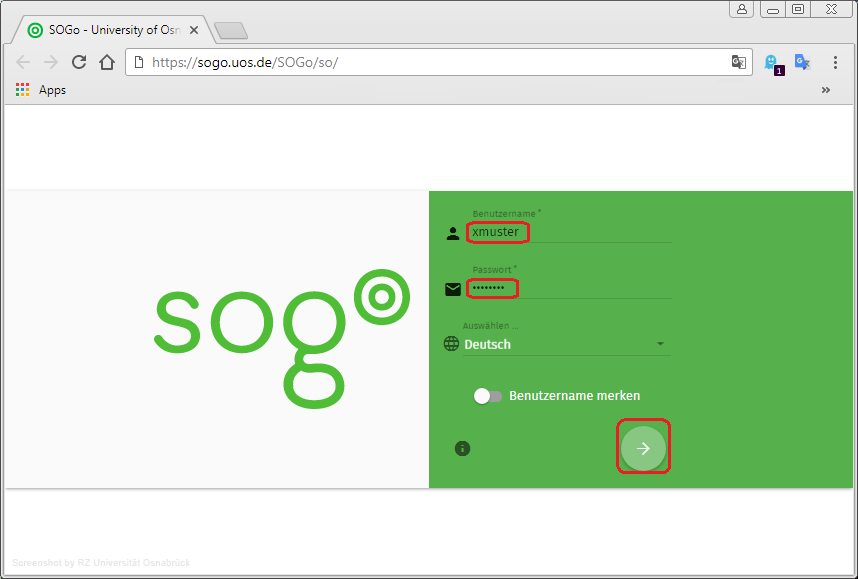Open the info icon on login panel
This screenshot has width=858, height=579.
coord(462,449)
